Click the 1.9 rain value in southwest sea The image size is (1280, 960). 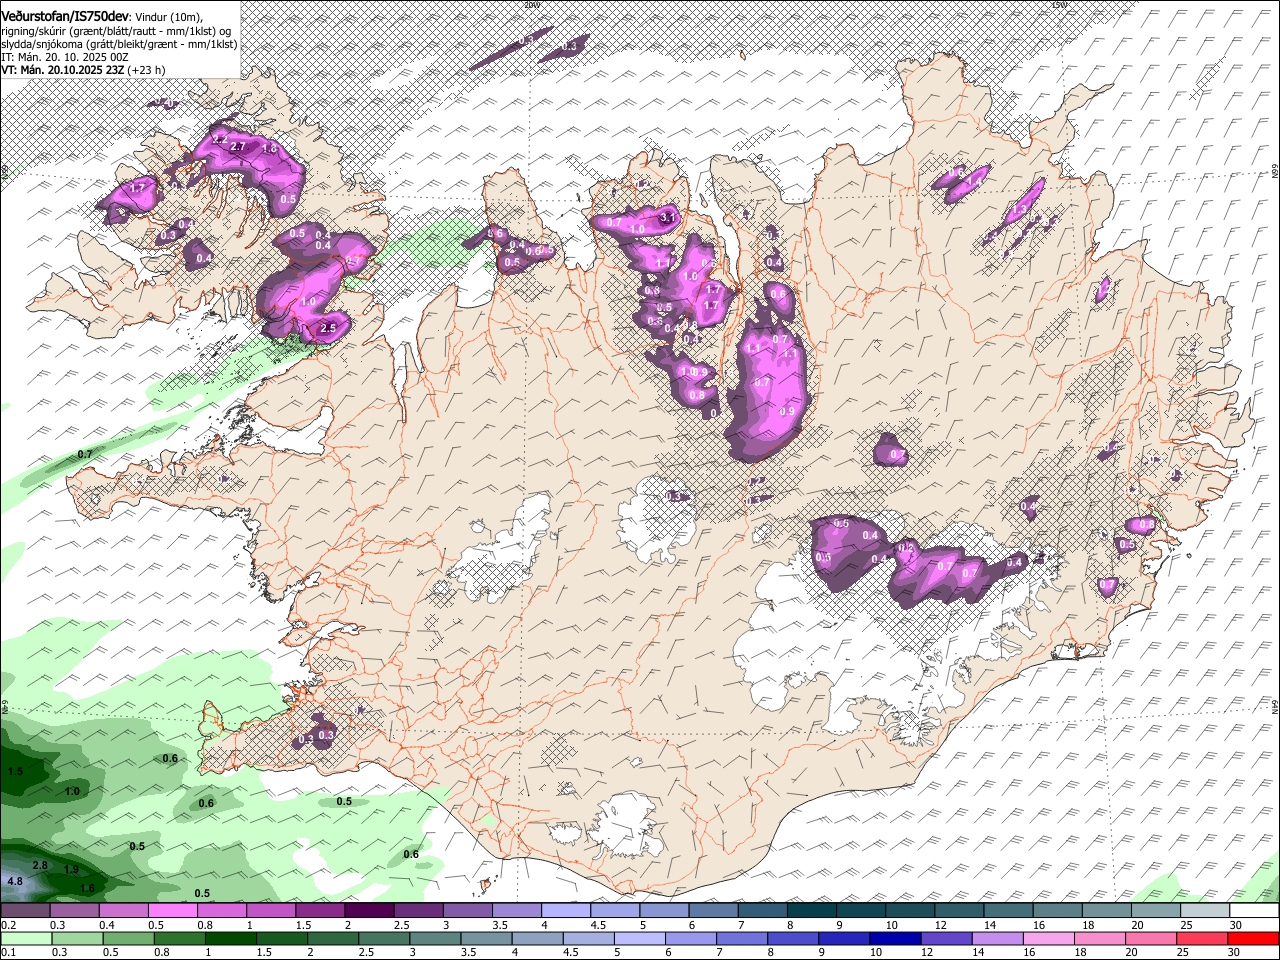tap(71, 870)
